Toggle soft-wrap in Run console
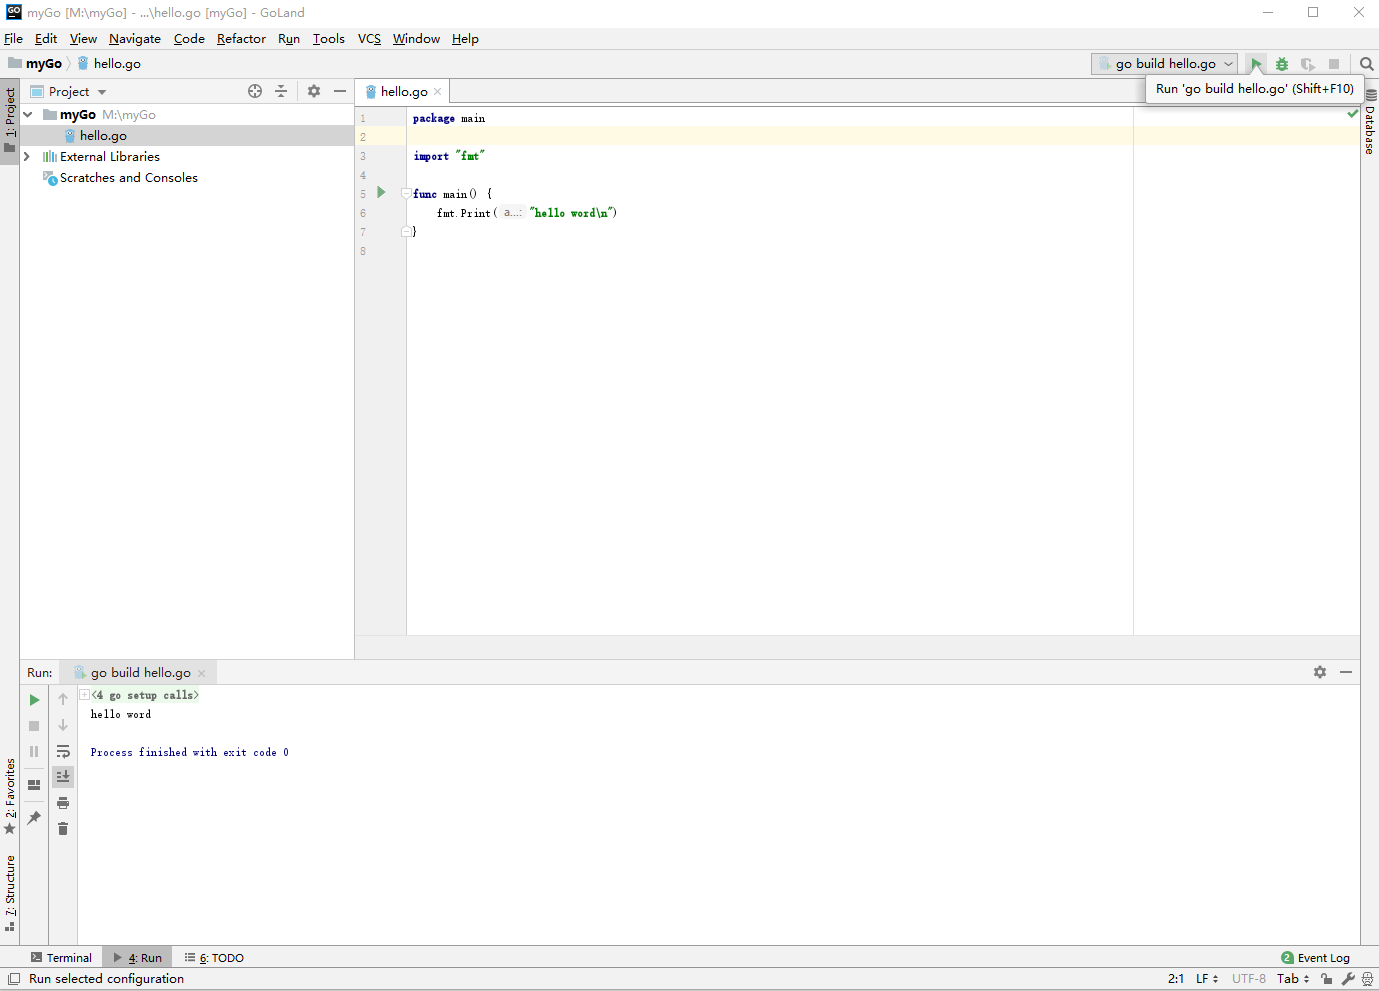 coord(63,751)
